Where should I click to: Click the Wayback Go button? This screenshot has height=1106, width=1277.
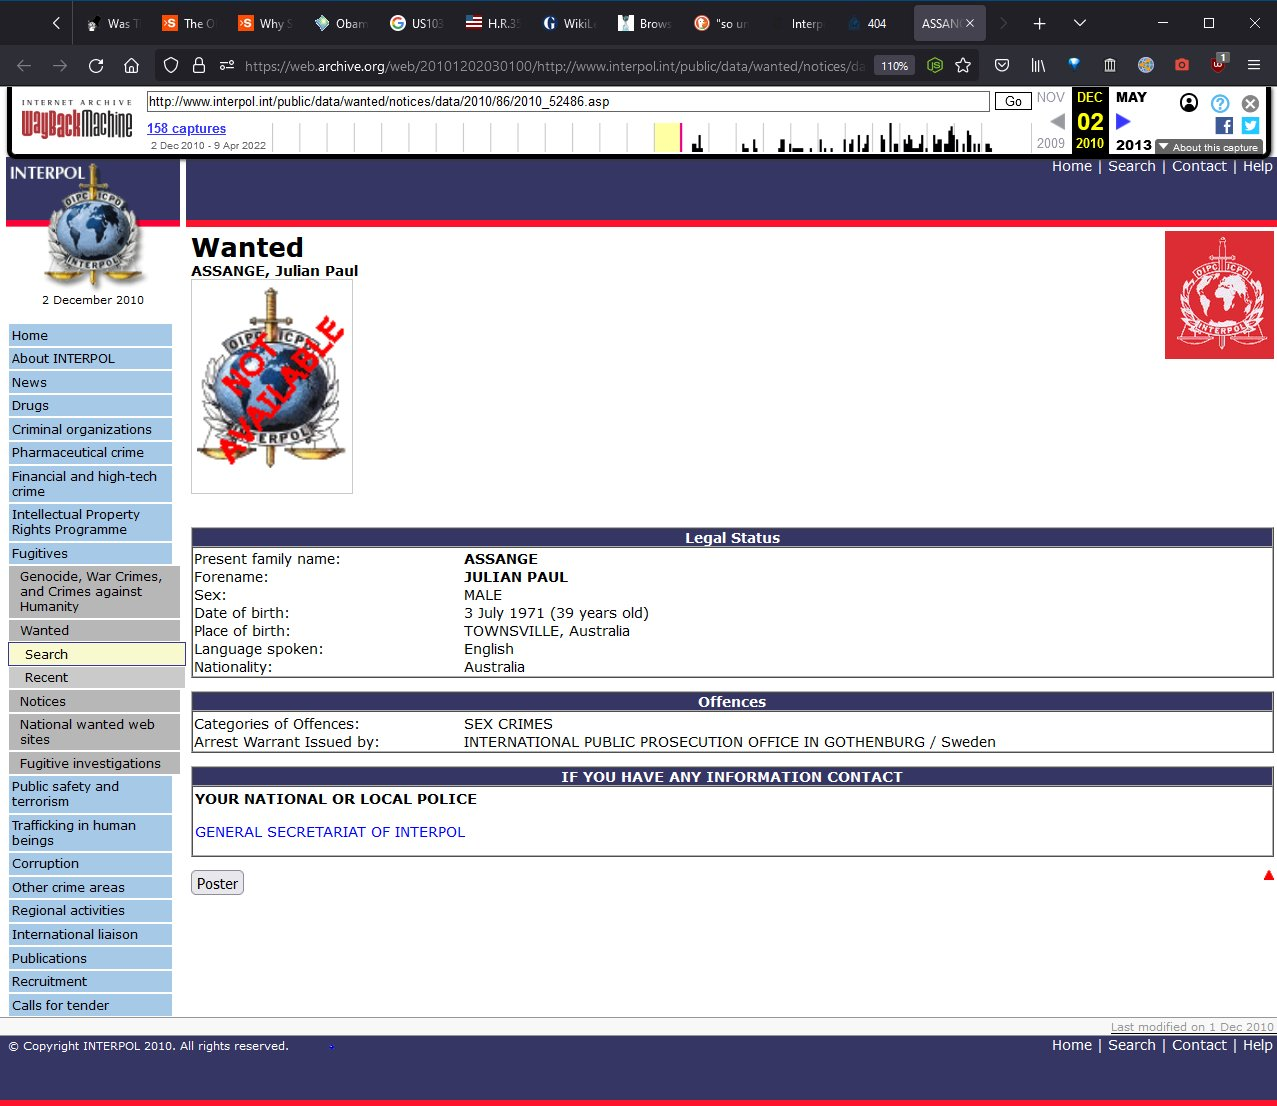click(1013, 101)
